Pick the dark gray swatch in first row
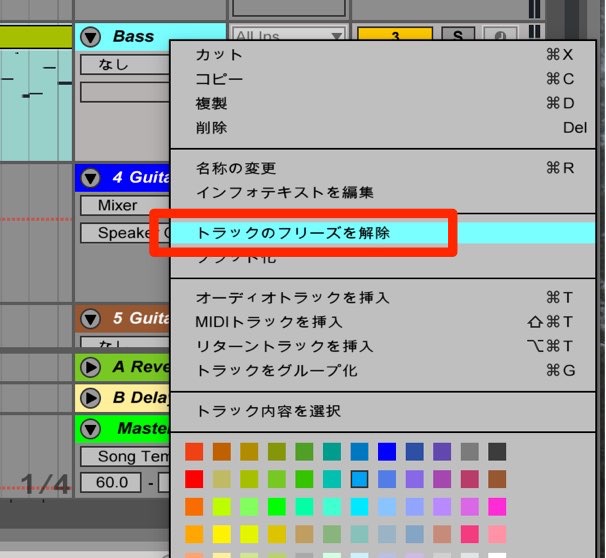Viewport: 606px width, 558px height. tap(497, 452)
